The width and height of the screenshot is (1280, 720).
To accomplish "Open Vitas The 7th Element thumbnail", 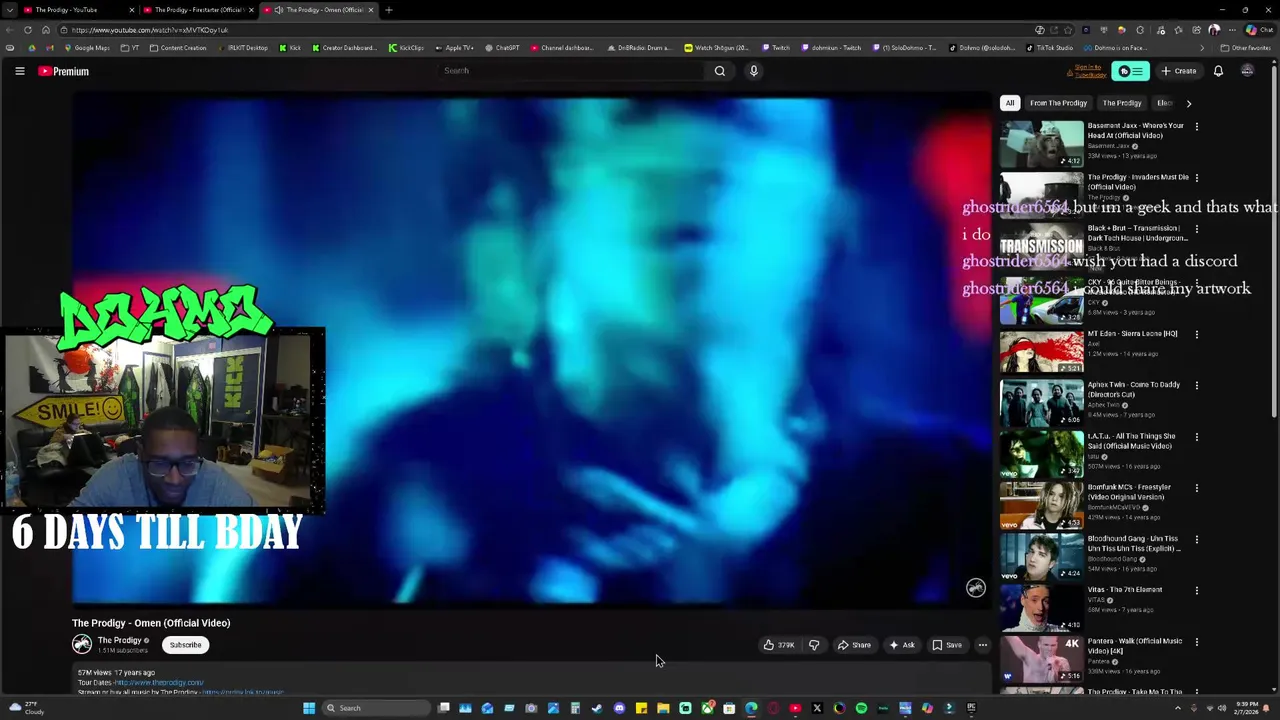I will coord(1041,608).
